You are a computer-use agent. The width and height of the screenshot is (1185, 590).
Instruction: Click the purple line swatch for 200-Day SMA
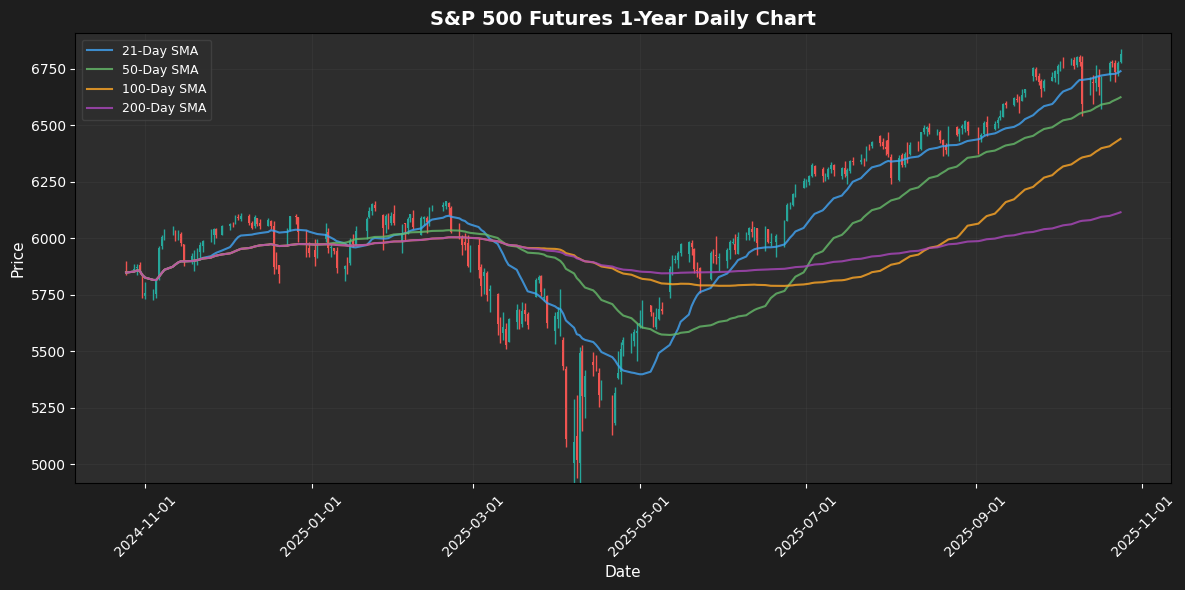100,108
